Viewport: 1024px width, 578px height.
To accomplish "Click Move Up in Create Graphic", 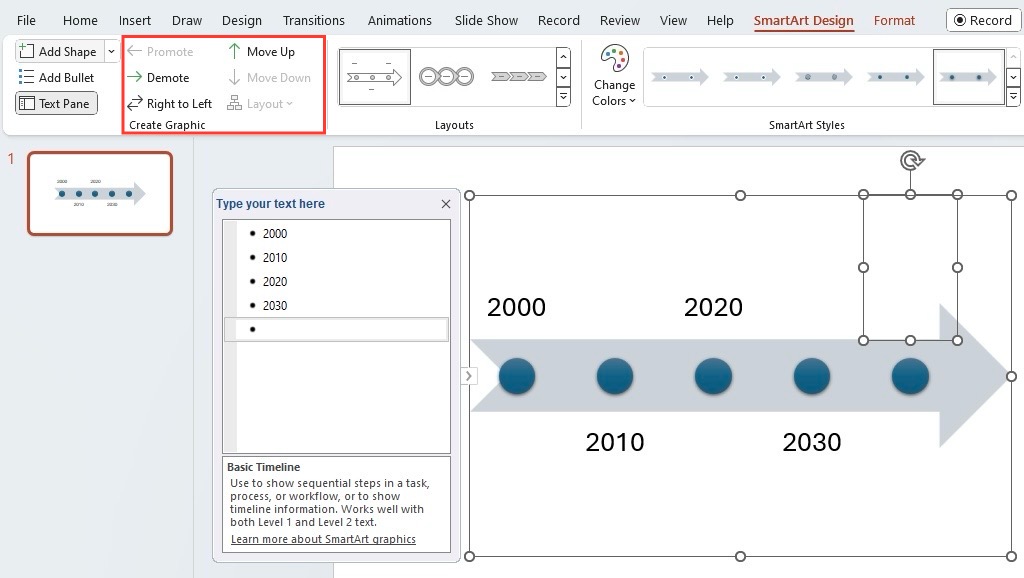I will coord(261,52).
